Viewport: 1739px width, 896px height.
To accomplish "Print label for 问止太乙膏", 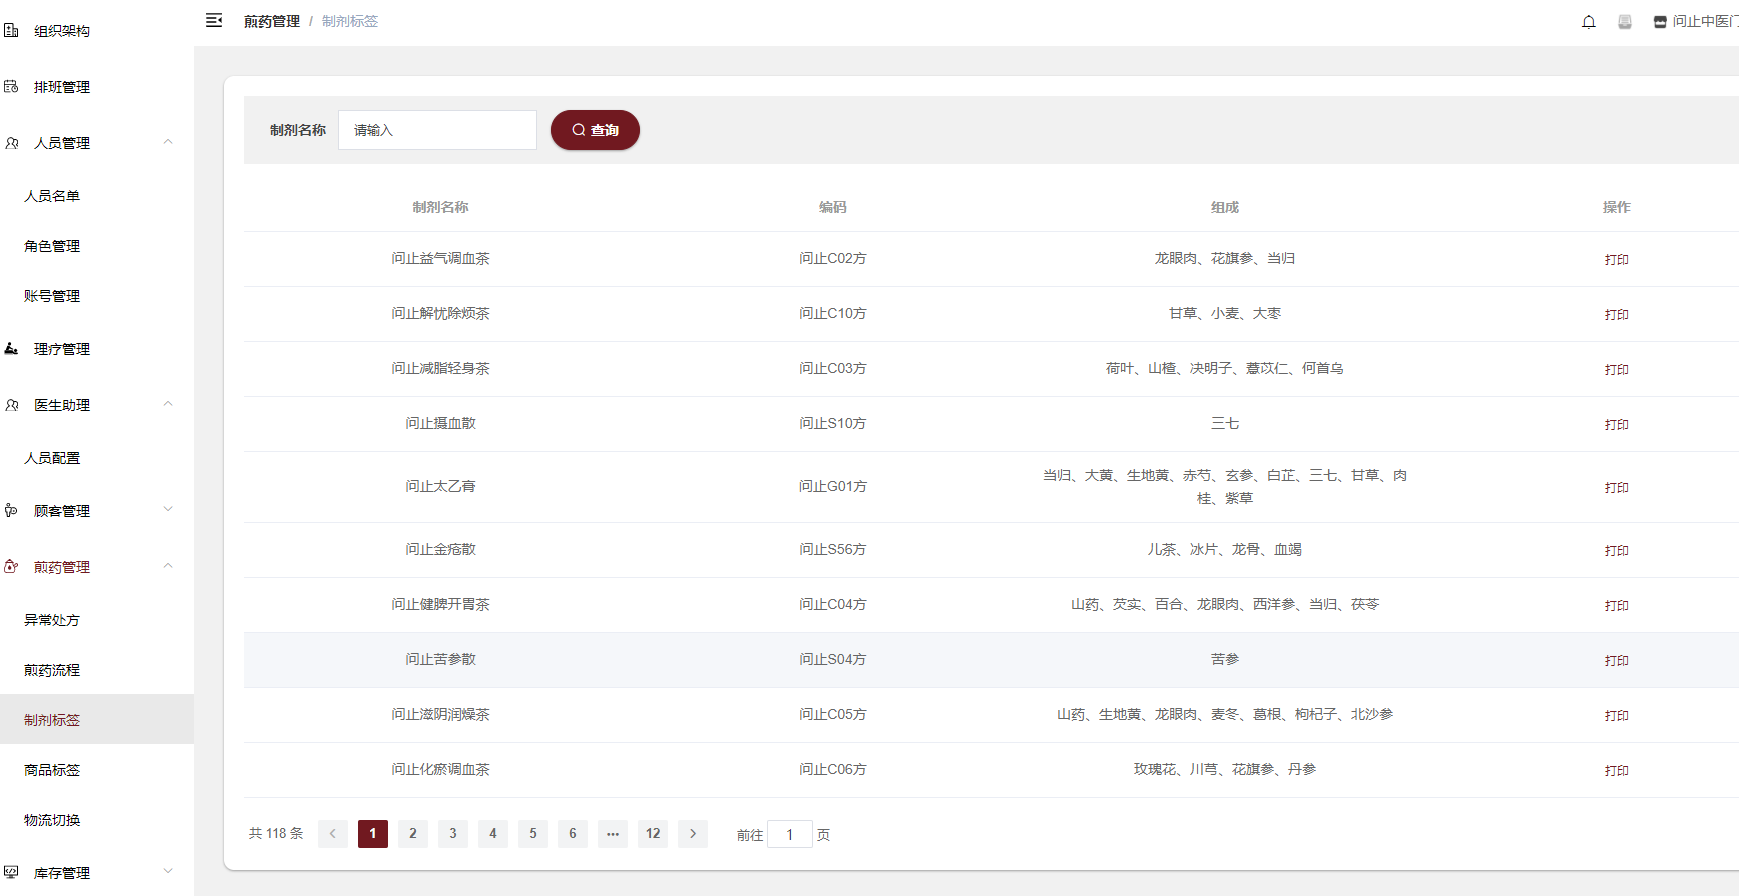I will click(x=1616, y=487).
